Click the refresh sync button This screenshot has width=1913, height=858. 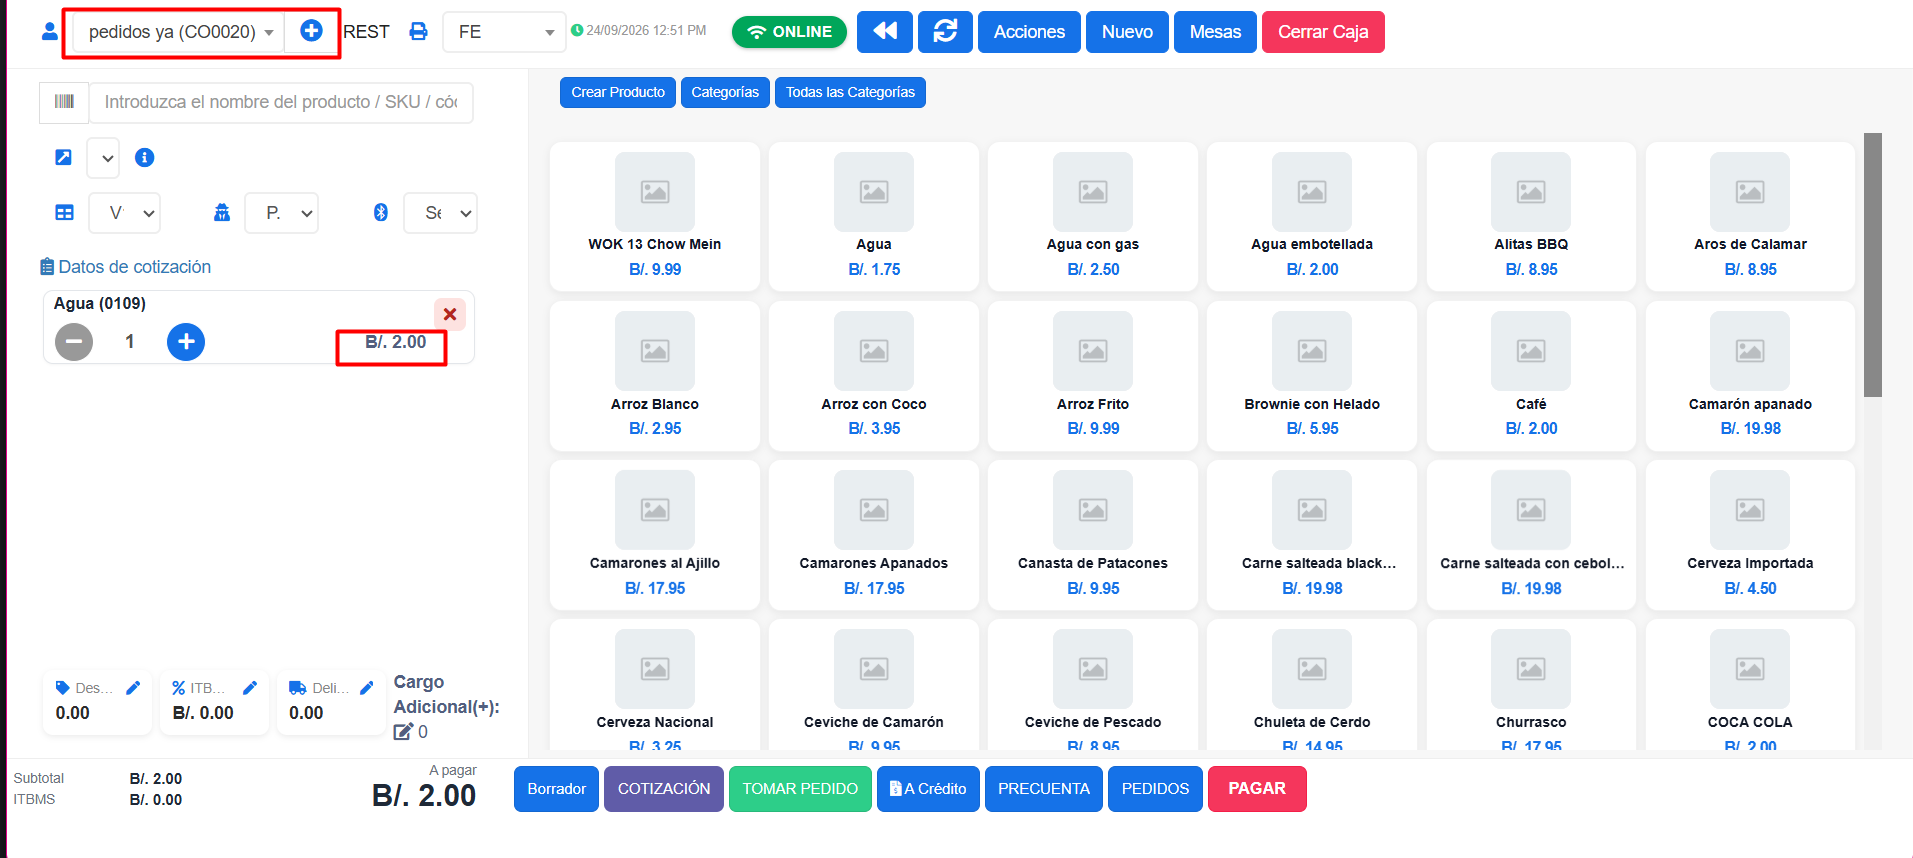[945, 32]
